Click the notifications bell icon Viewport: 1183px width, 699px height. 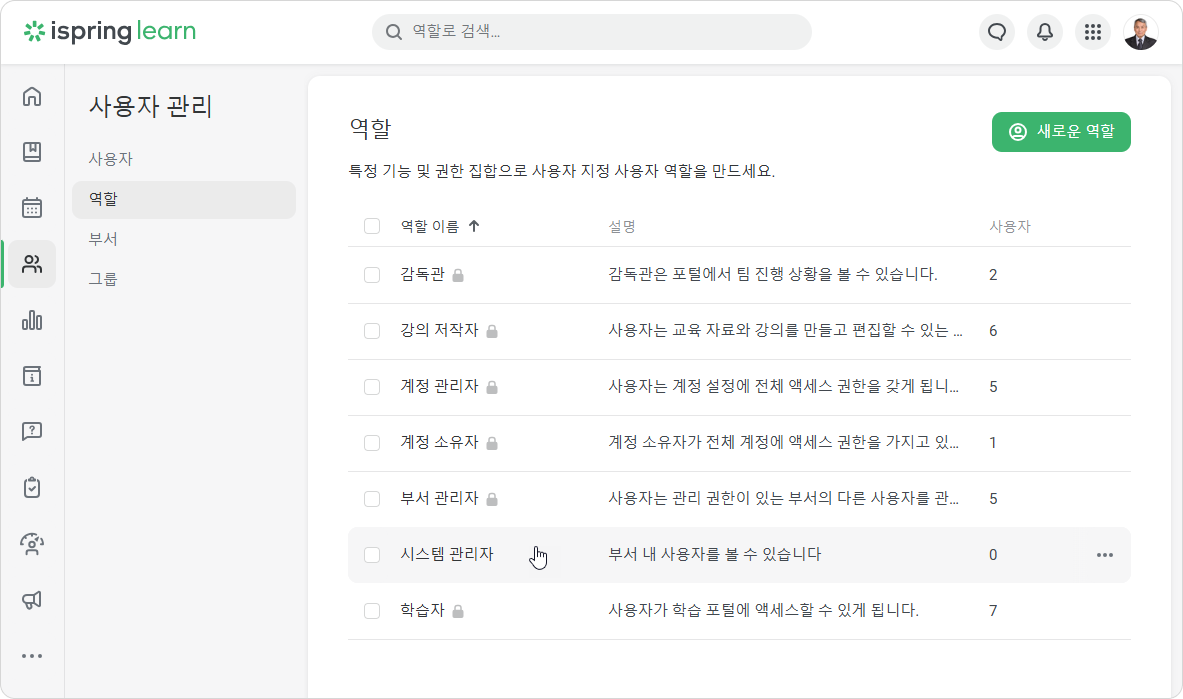pos(1045,32)
